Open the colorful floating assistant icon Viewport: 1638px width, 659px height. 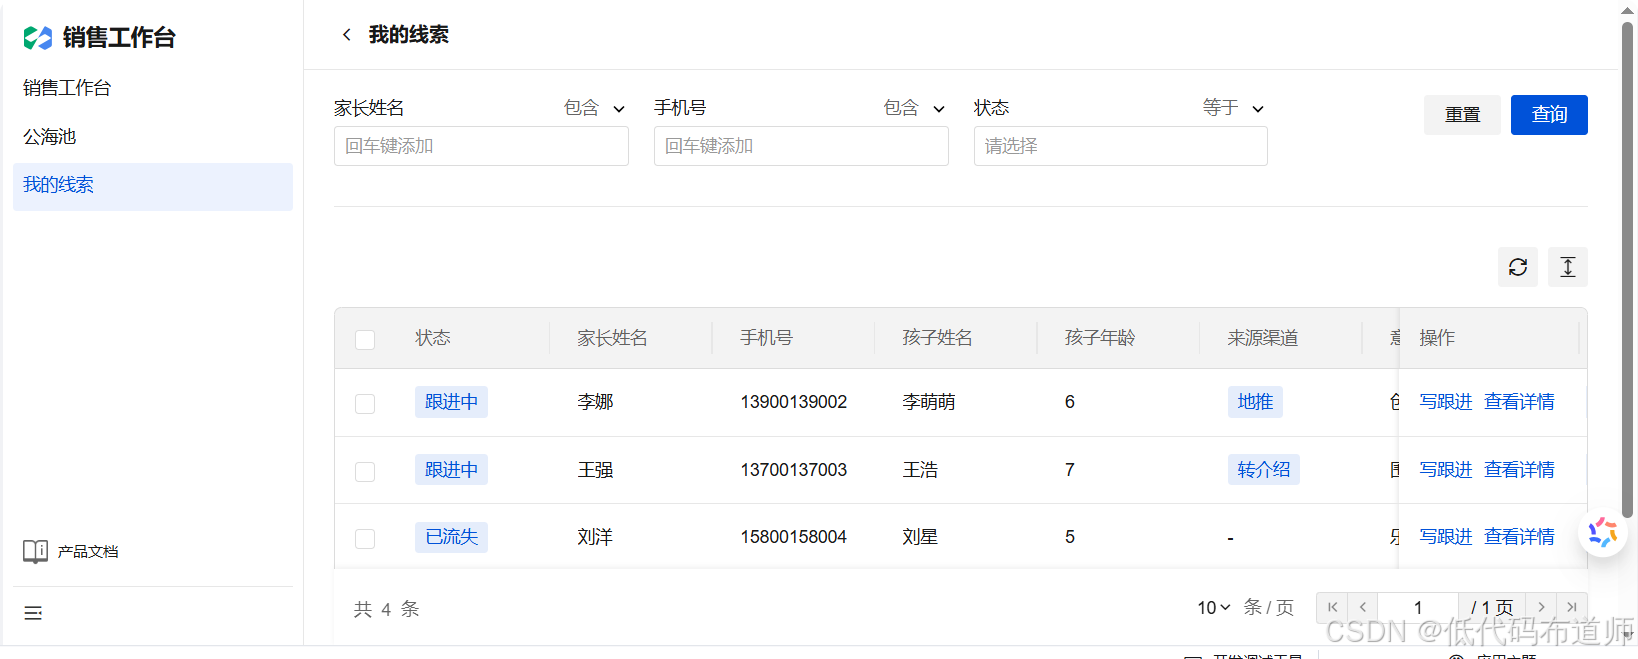click(1603, 532)
